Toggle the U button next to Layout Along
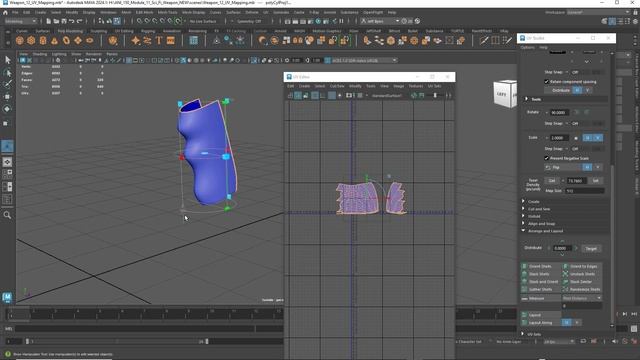The image size is (640, 360). tap(567, 323)
